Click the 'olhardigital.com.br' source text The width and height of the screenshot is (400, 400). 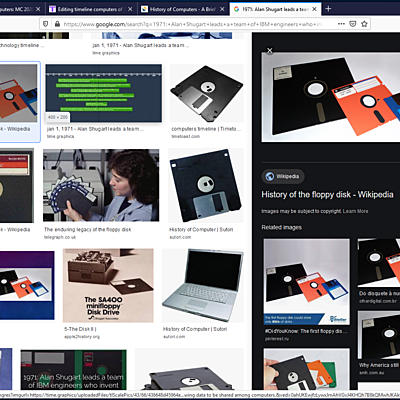point(378,301)
